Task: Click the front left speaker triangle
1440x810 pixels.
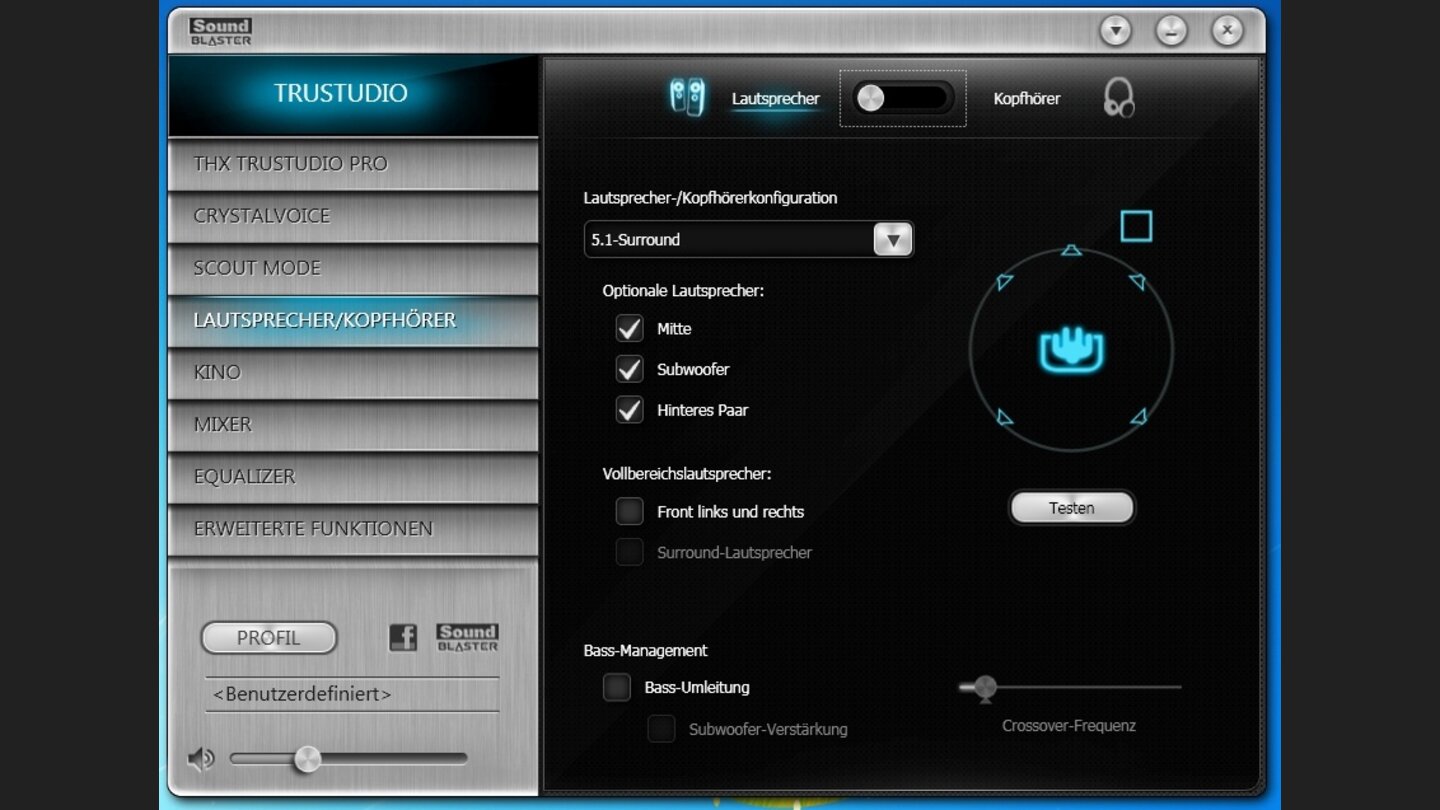Action: click(x=1005, y=282)
